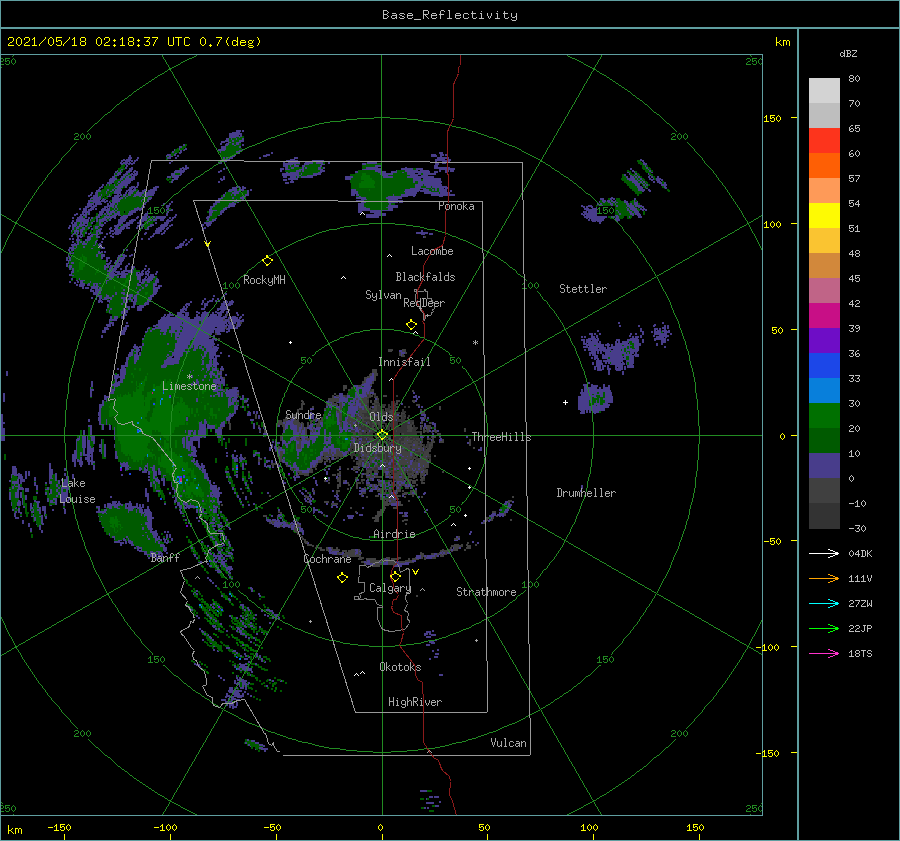Click the Banff label
The height and width of the screenshot is (841, 900).
click(x=165, y=557)
